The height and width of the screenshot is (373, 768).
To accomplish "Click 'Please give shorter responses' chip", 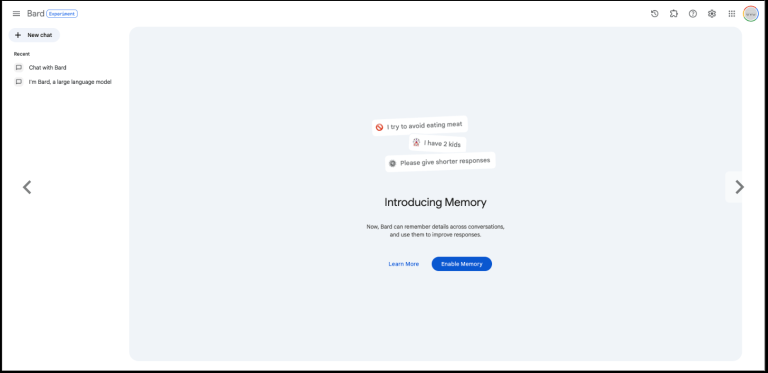I will tap(440, 162).
